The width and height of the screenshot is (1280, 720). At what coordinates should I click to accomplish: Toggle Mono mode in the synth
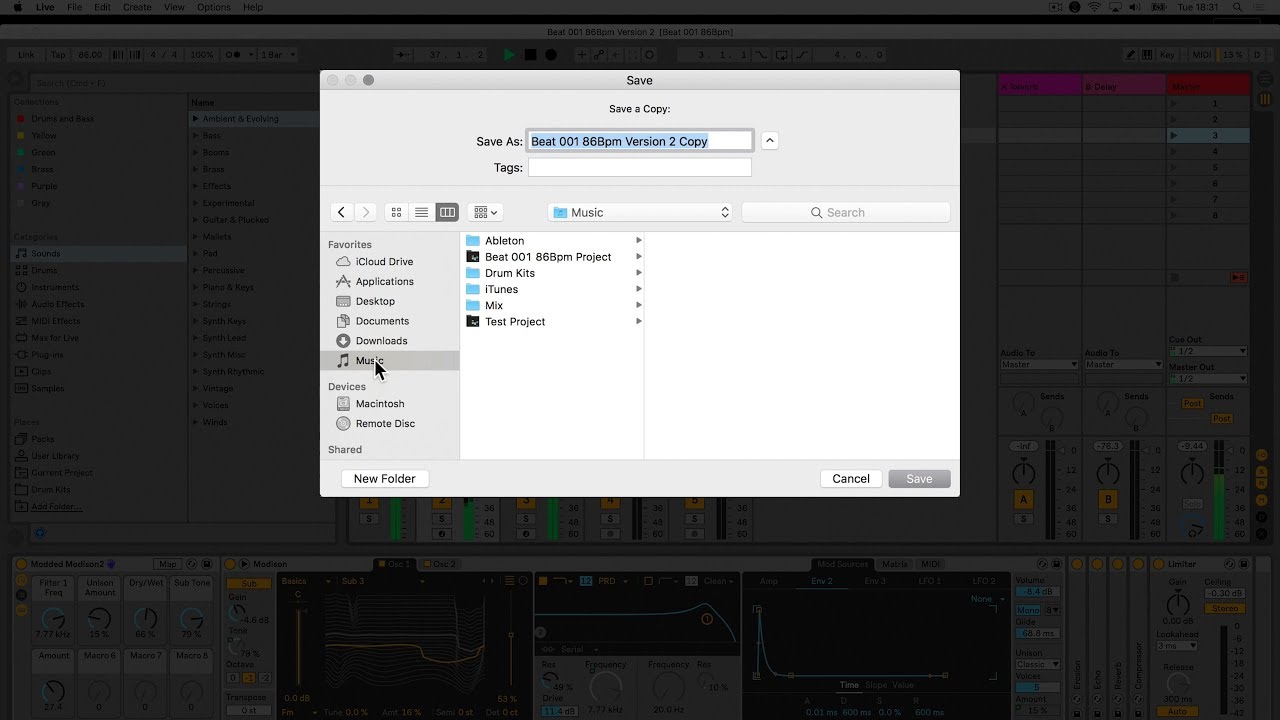tap(1028, 609)
